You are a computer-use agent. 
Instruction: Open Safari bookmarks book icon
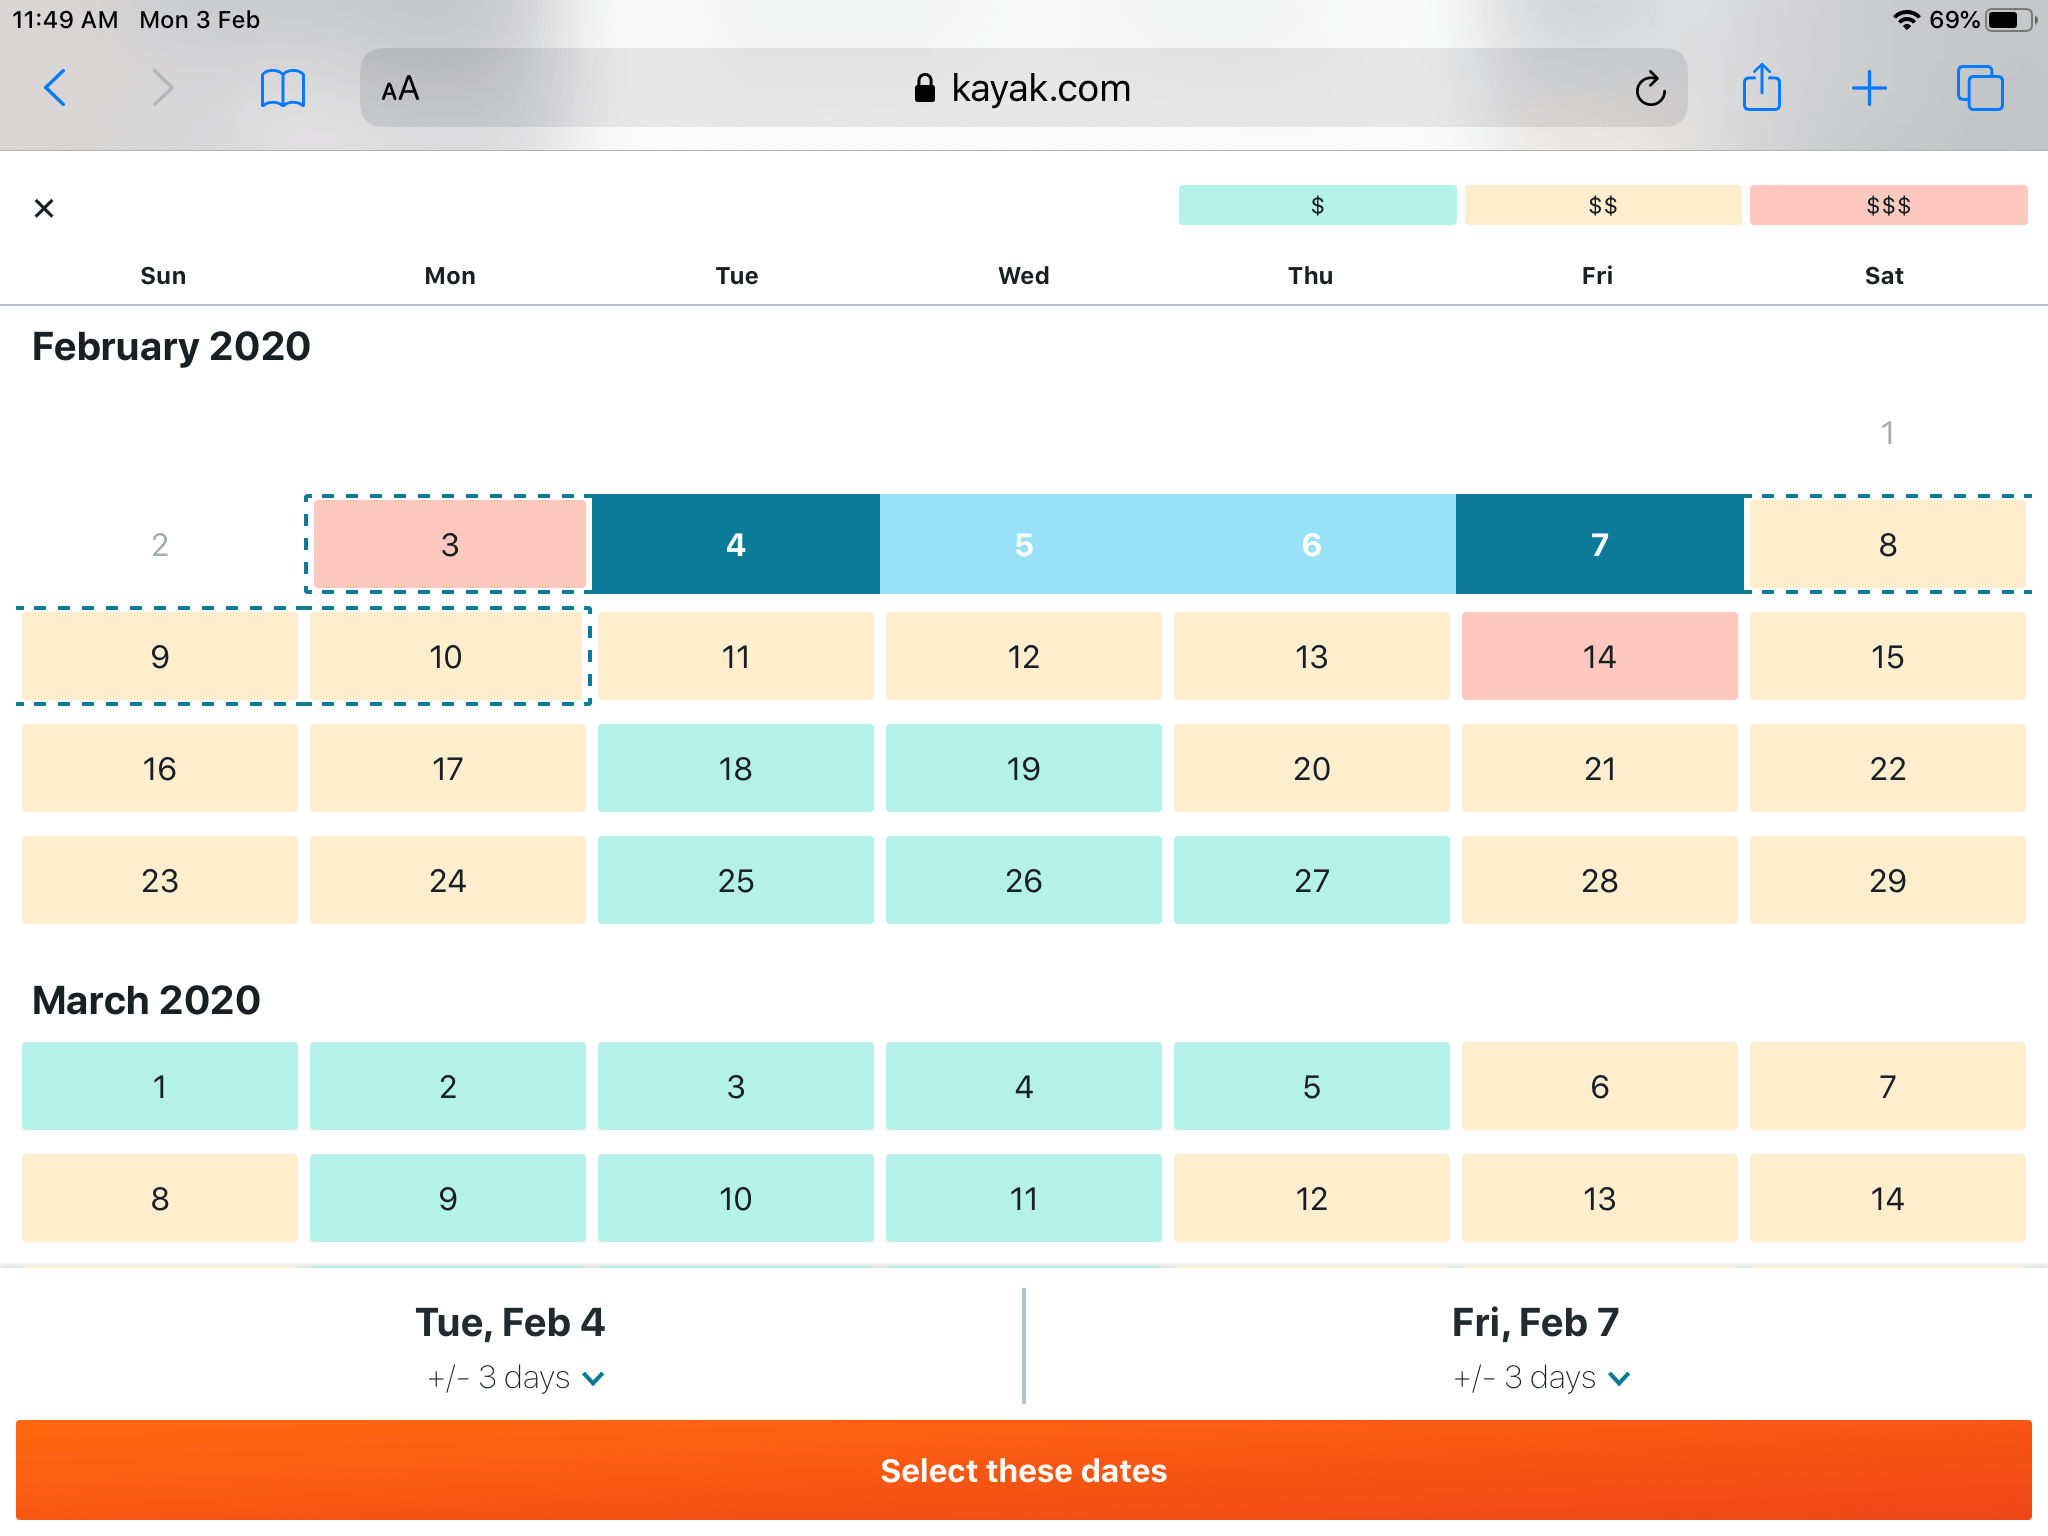click(x=282, y=88)
